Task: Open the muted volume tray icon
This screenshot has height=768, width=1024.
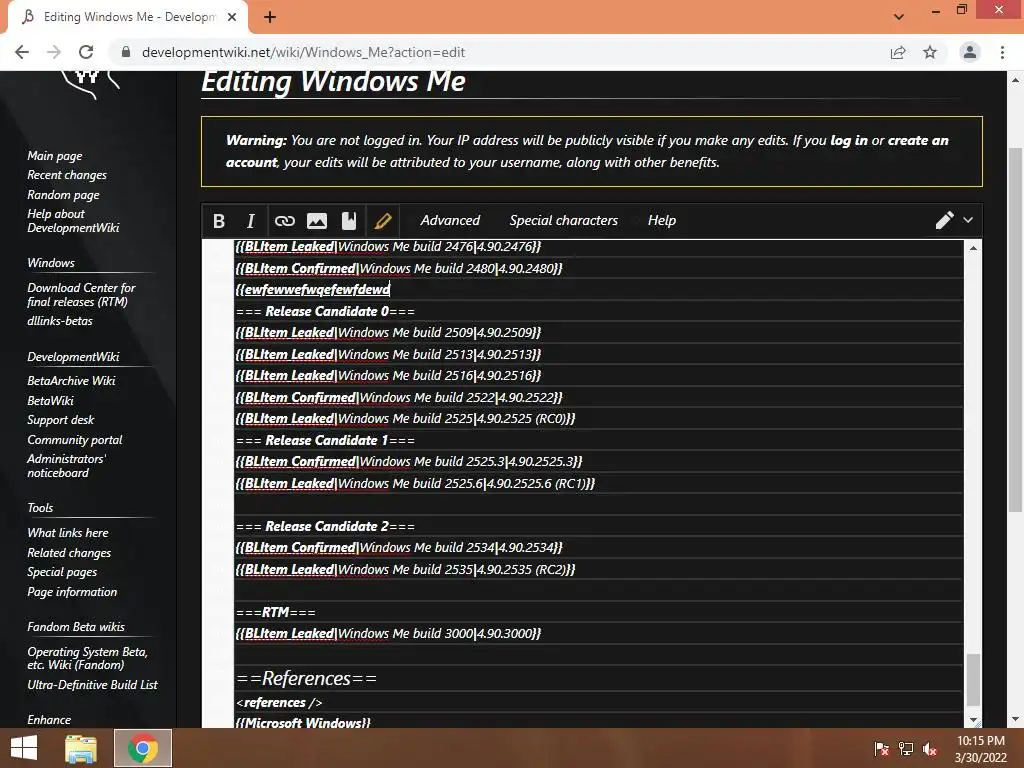Action: pos(930,749)
